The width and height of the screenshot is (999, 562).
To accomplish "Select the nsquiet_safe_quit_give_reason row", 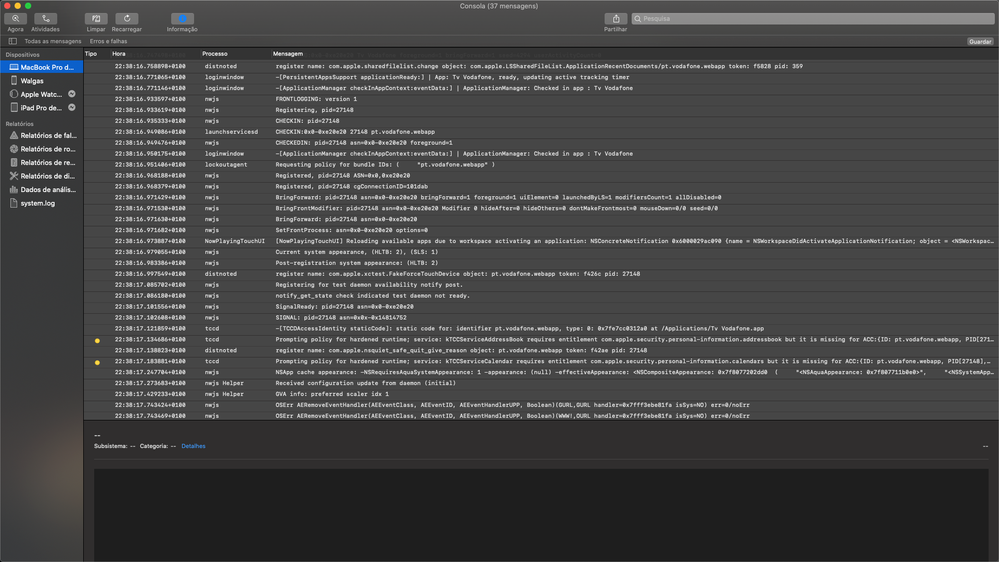I will (541, 350).
